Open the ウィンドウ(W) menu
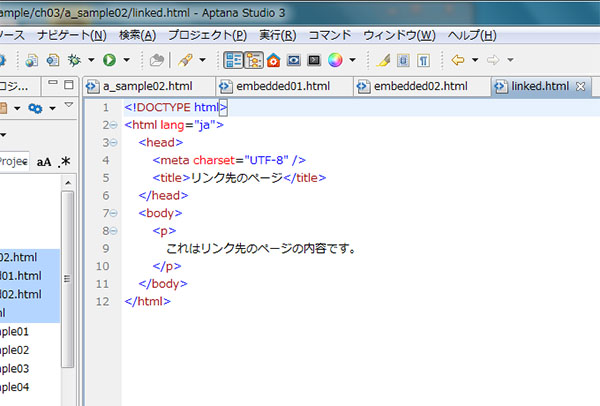Viewport: 600px width, 406px height. pos(399,36)
